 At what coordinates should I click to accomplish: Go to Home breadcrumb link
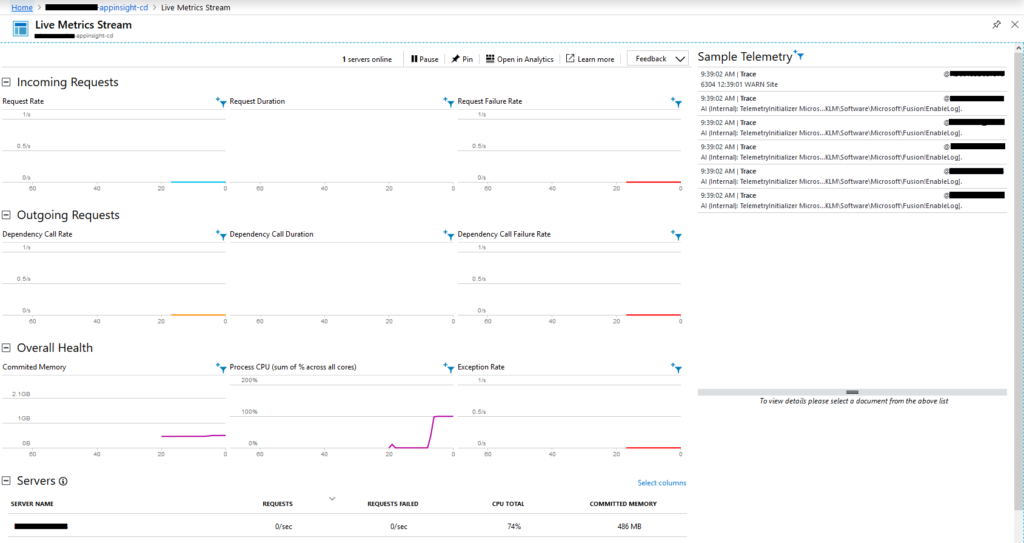click(22, 7)
